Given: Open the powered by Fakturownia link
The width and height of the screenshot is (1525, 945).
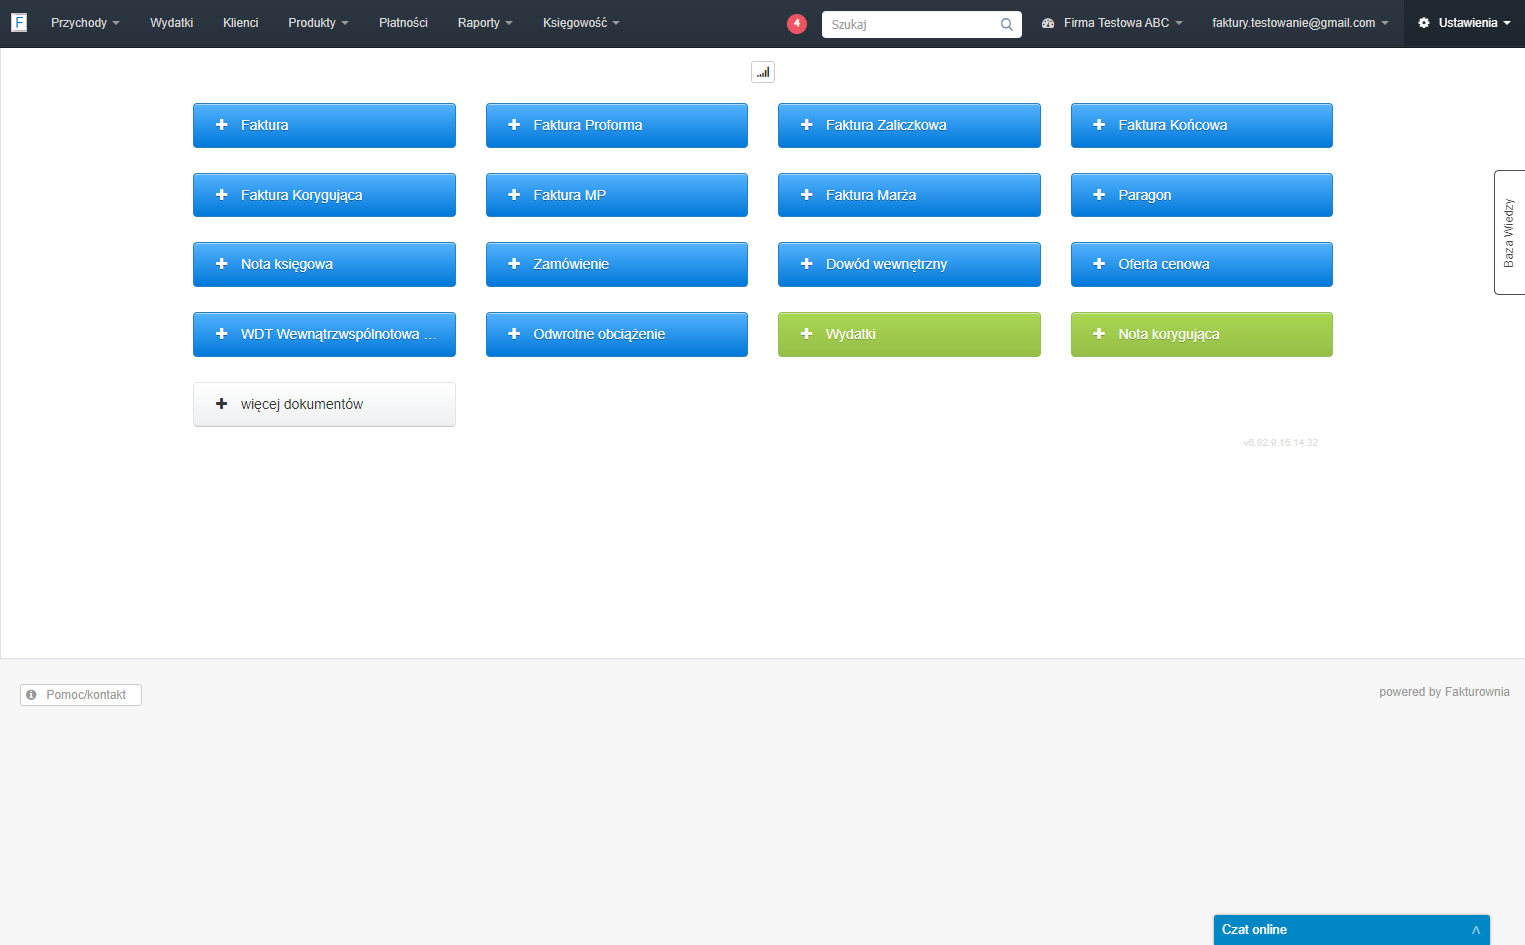Looking at the screenshot, I should coord(1444,692).
